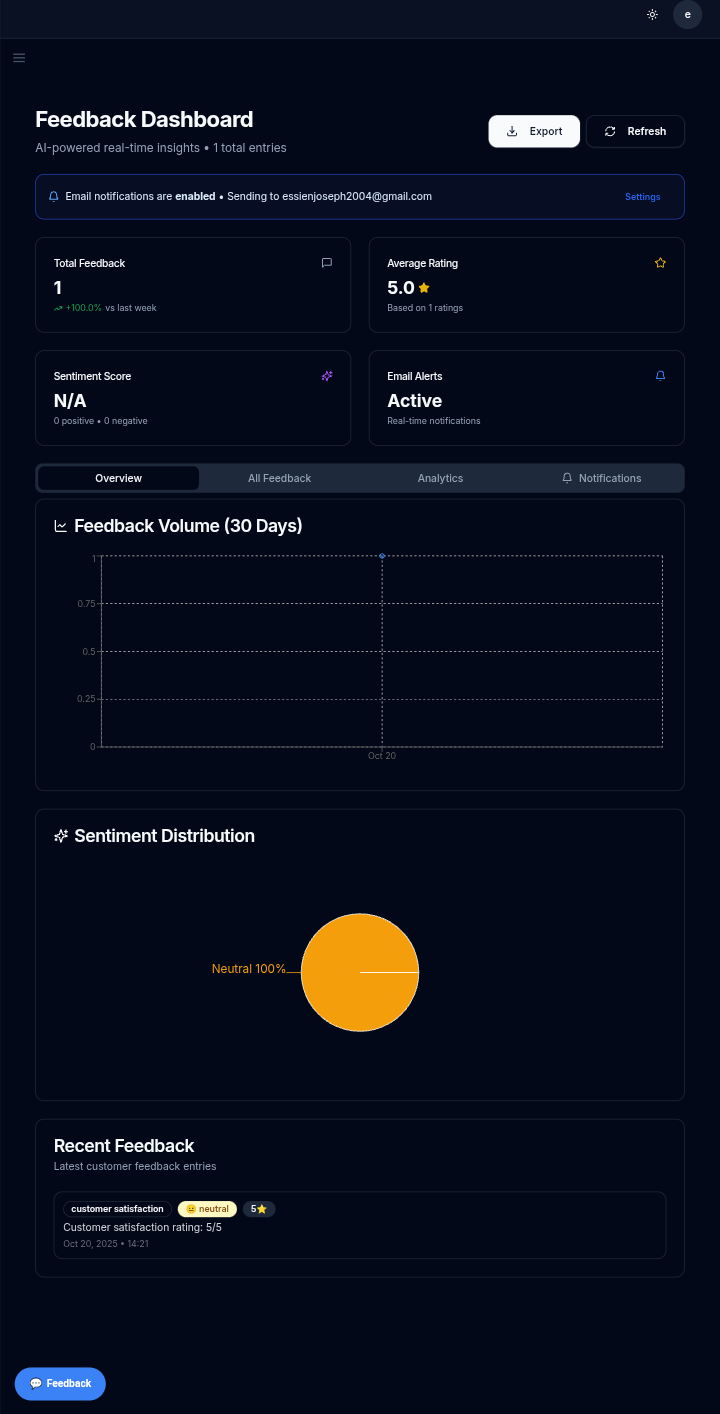Screen dimensions: 720x1414
Task: Select the Overview tab
Action: pyautogui.click(x=118, y=478)
